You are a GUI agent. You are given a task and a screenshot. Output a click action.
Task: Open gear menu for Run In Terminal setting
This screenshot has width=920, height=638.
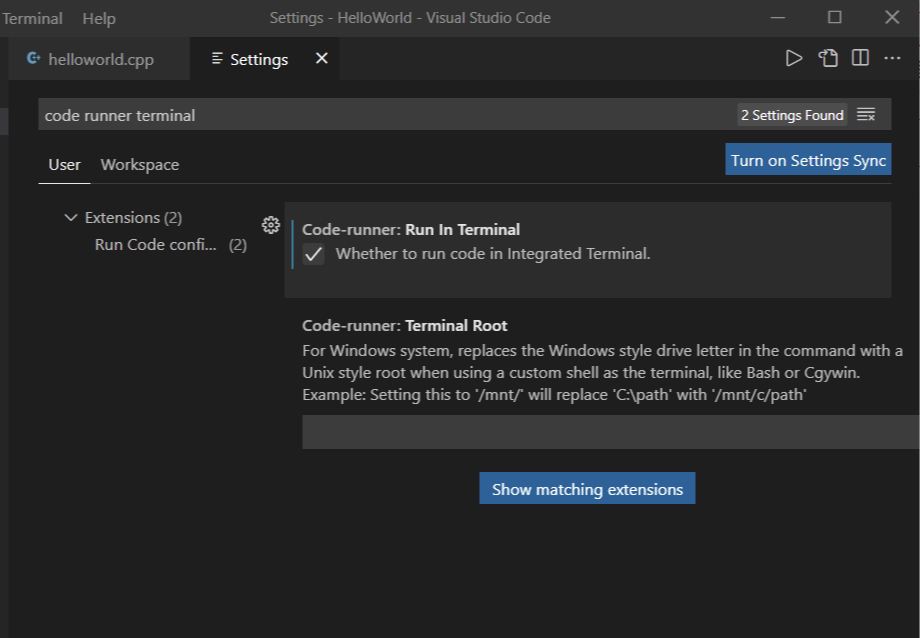pyautogui.click(x=270, y=225)
